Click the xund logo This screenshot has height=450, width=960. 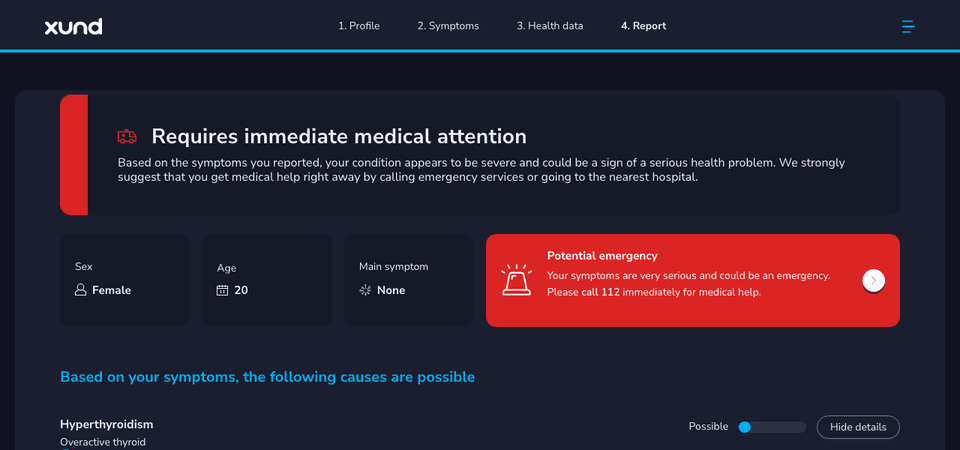pos(73,26)
